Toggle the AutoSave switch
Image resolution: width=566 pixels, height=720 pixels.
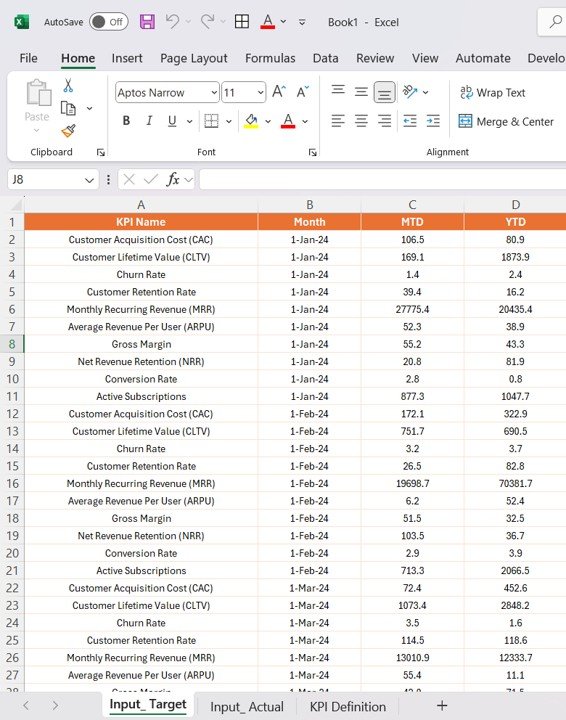(109, 22)
